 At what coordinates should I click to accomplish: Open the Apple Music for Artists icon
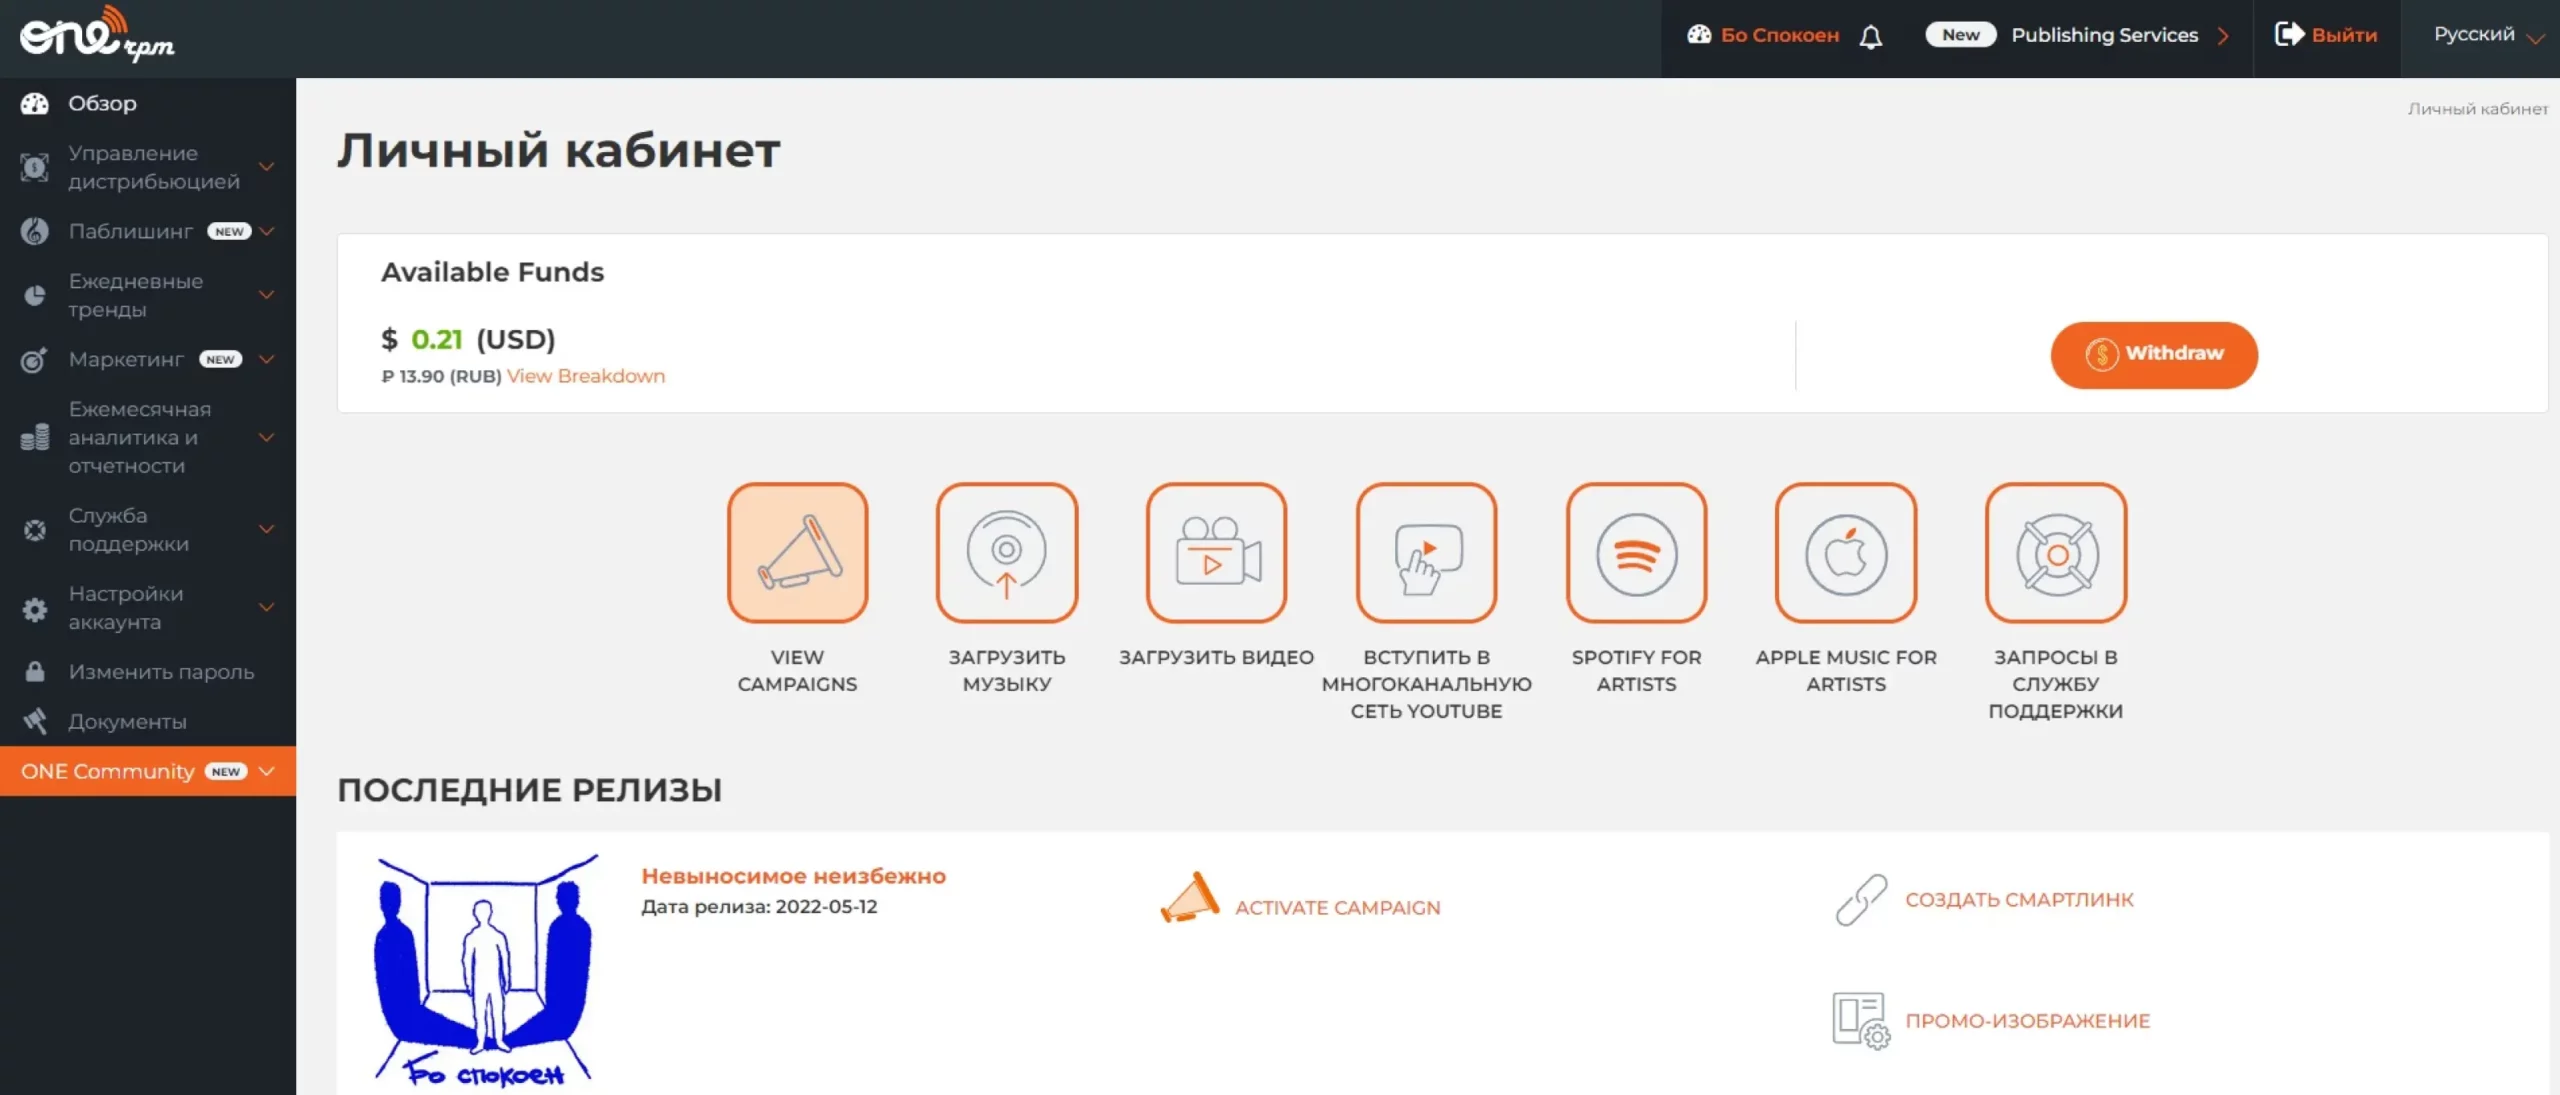(1845, 553)
